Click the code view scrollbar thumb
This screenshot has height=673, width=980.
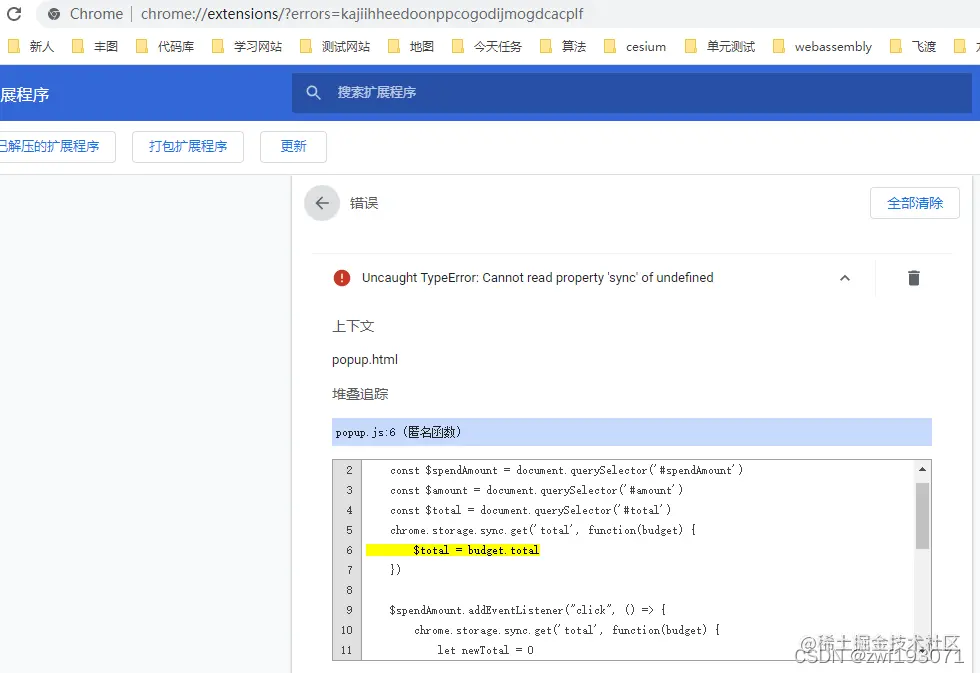(x=922, y=516)
